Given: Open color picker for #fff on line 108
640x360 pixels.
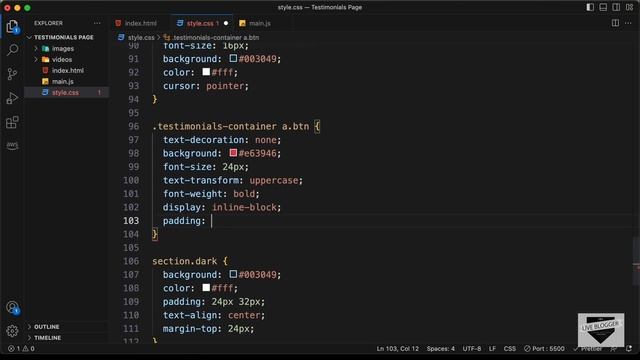Looking at the screenshot, I should (x=206, y=287).
